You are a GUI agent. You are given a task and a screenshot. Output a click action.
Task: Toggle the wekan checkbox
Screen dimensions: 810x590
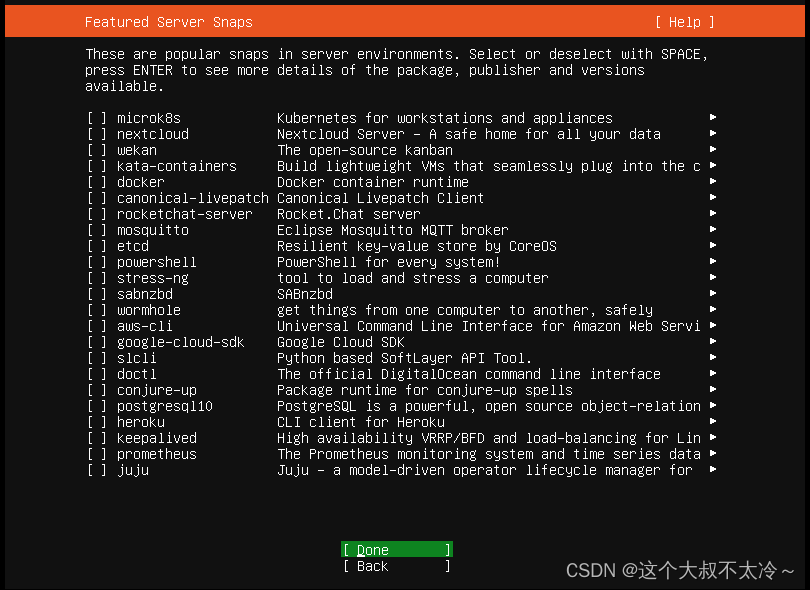[x=97, y=150]
